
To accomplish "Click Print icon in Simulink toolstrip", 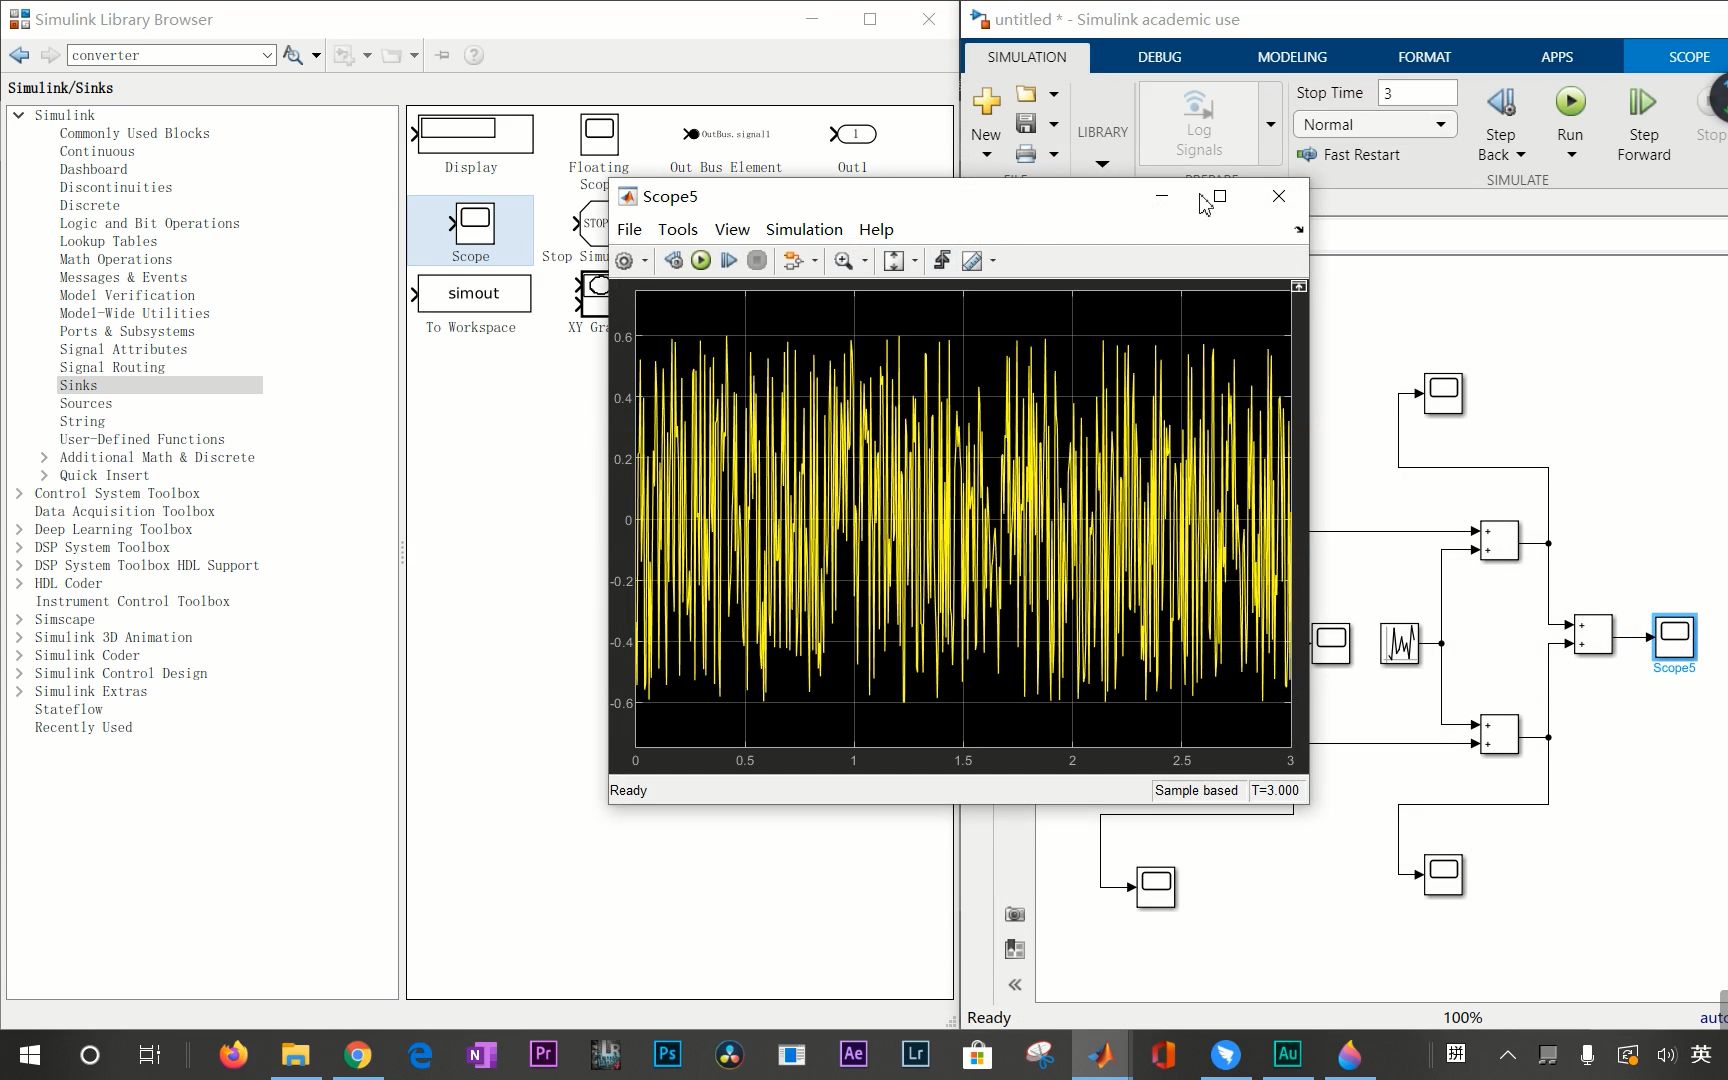I will coord(1026,153).
